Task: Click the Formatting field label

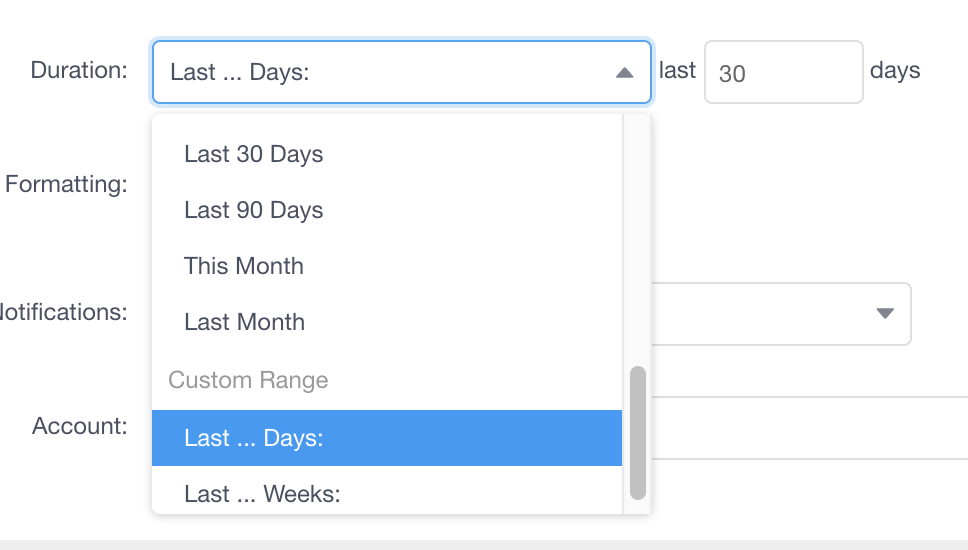Action: coord(66,184)
